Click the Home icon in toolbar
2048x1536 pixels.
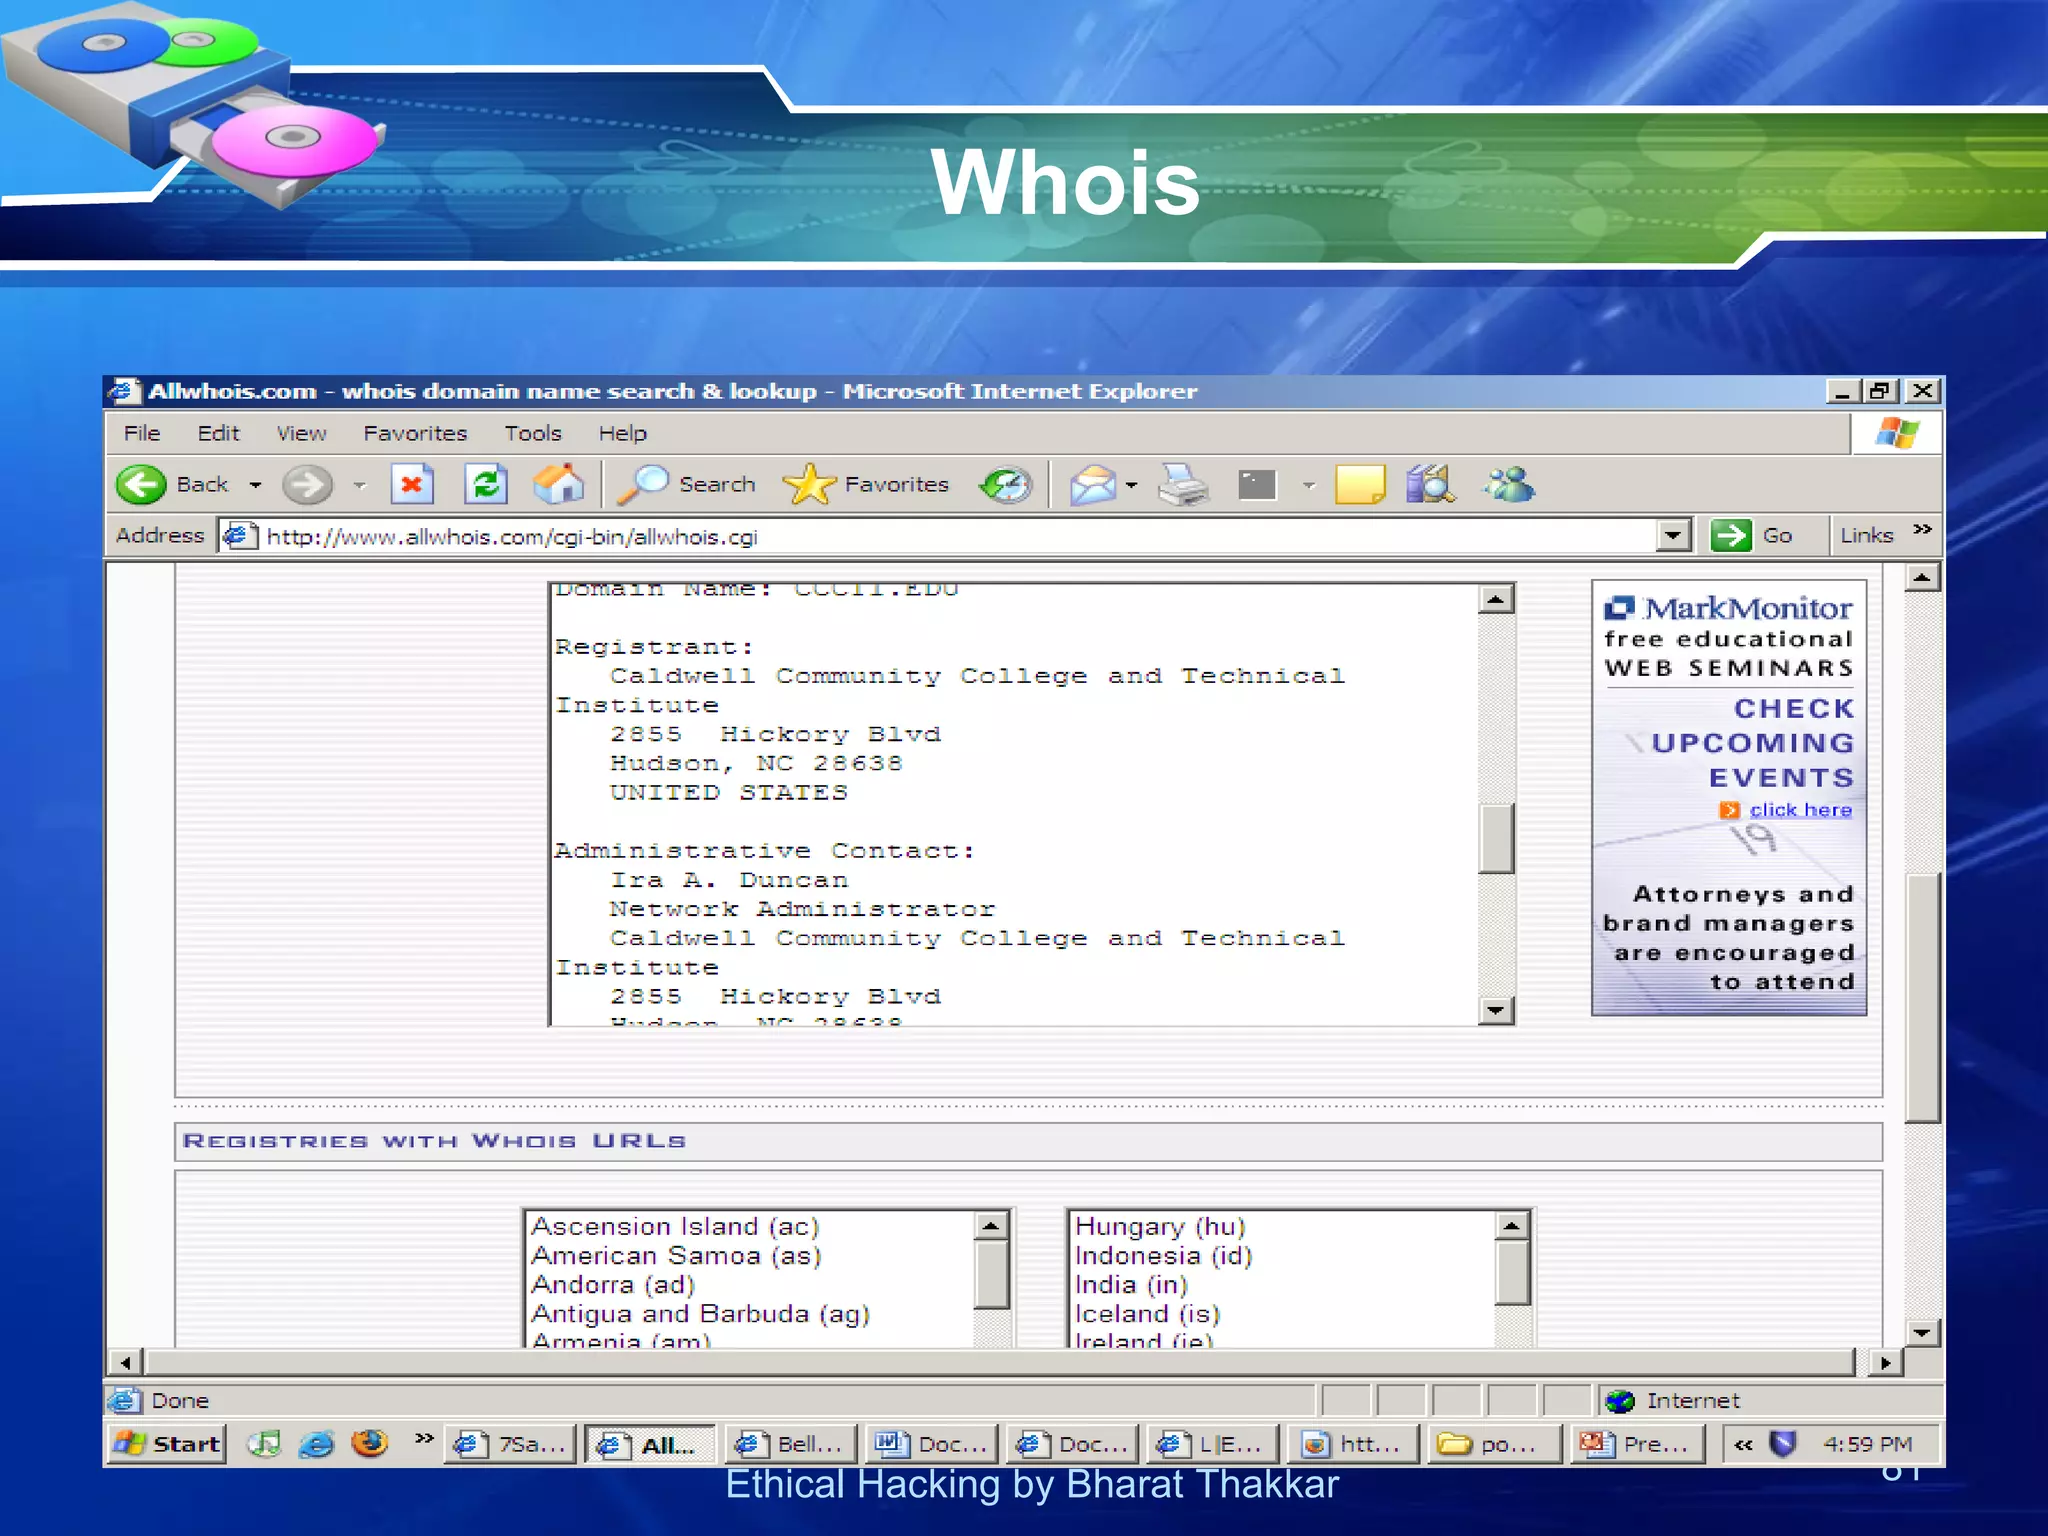[558, 485]
